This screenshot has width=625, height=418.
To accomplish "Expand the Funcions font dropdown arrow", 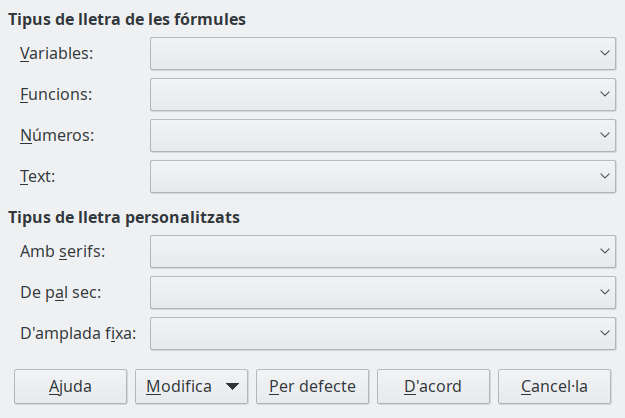I will pyautogui.click(x=605, y=94).
